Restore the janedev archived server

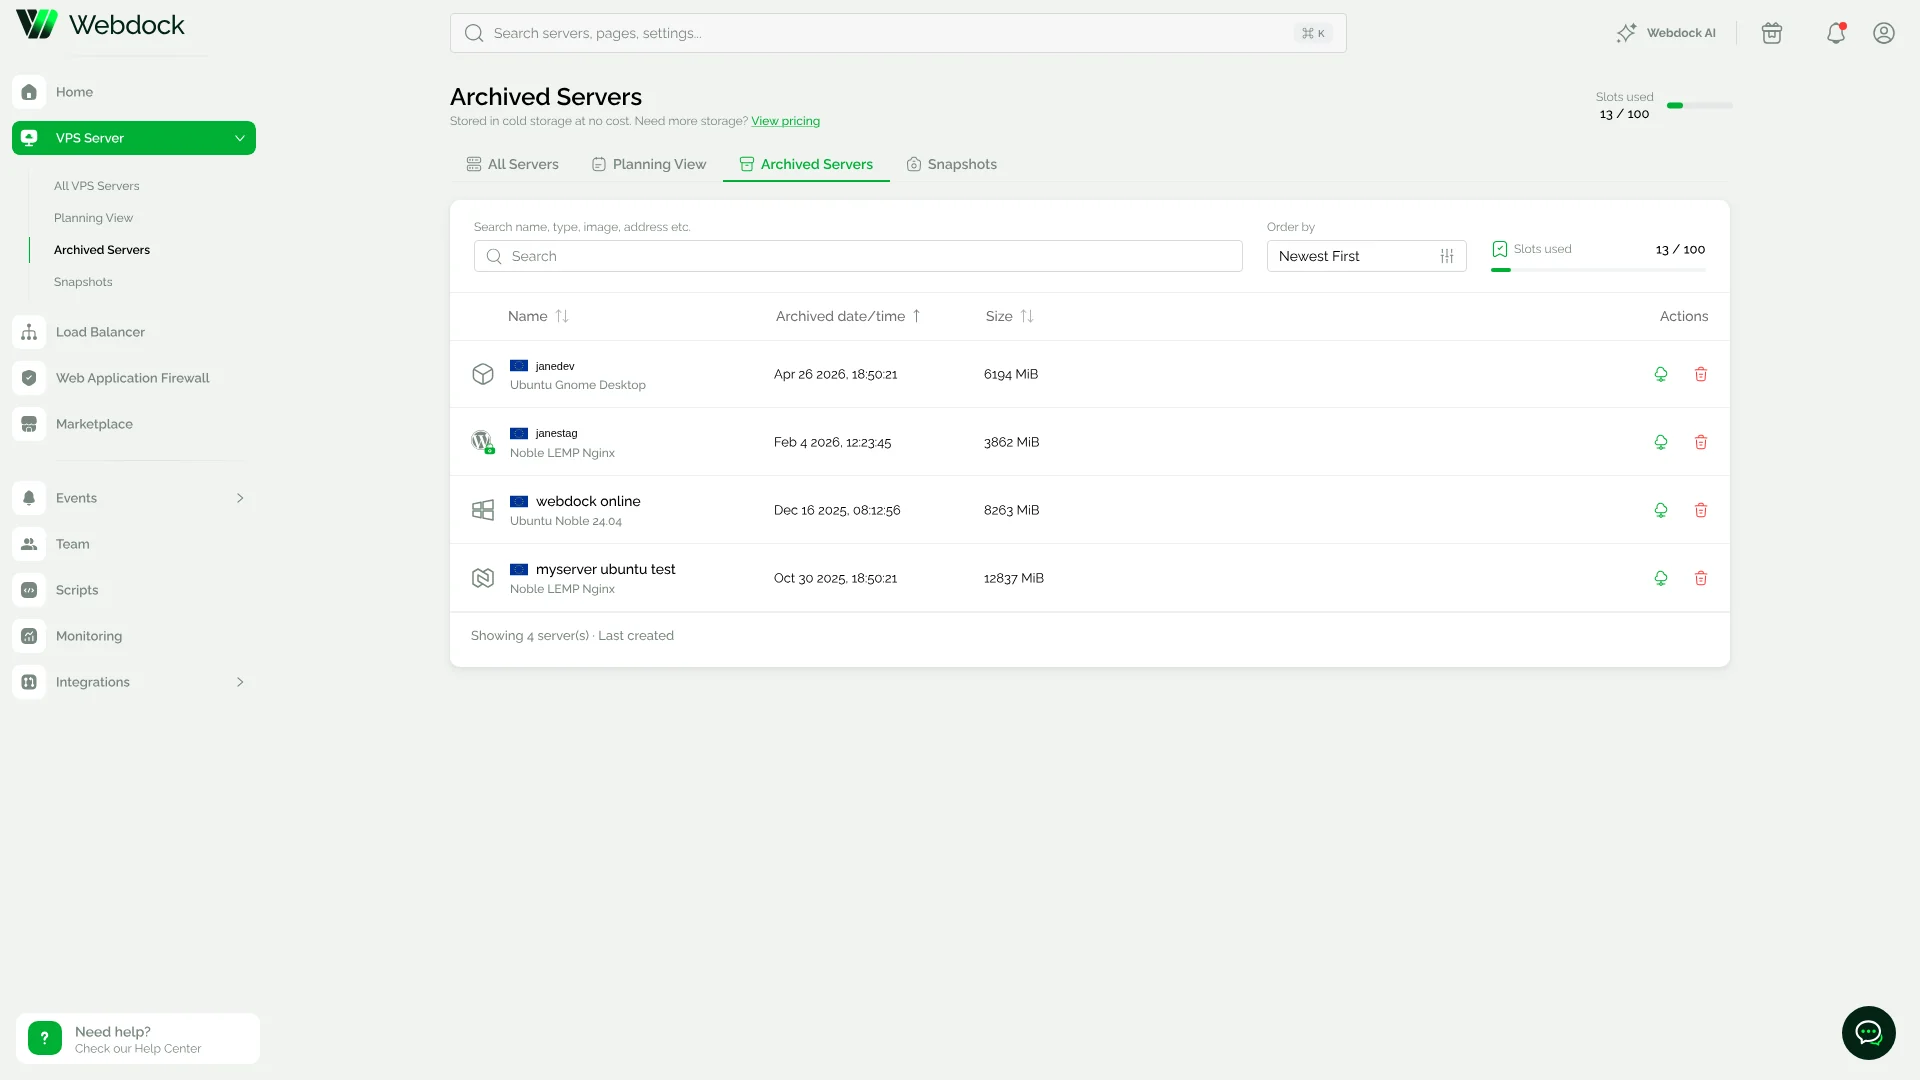[x=1661, y=374]
